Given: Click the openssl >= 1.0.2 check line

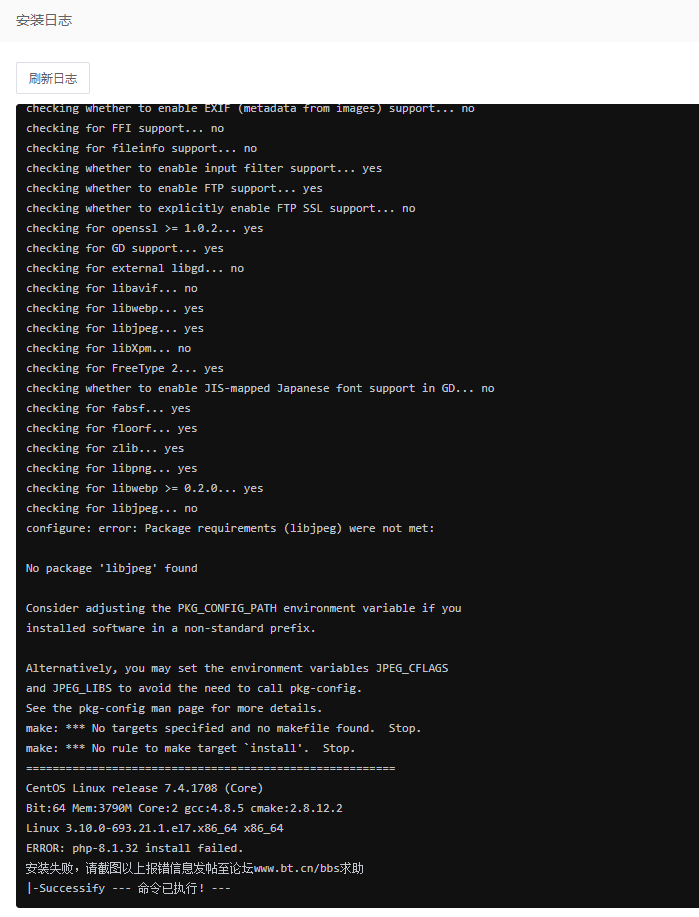Looking at the screenshot, I should tap(145, 228).
